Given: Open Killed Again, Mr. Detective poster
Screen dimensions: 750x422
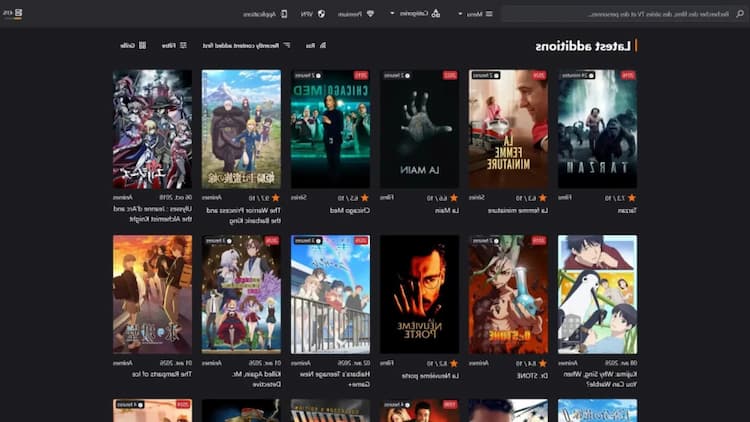Looking at the screenshot, I should (x=242, y=294).
